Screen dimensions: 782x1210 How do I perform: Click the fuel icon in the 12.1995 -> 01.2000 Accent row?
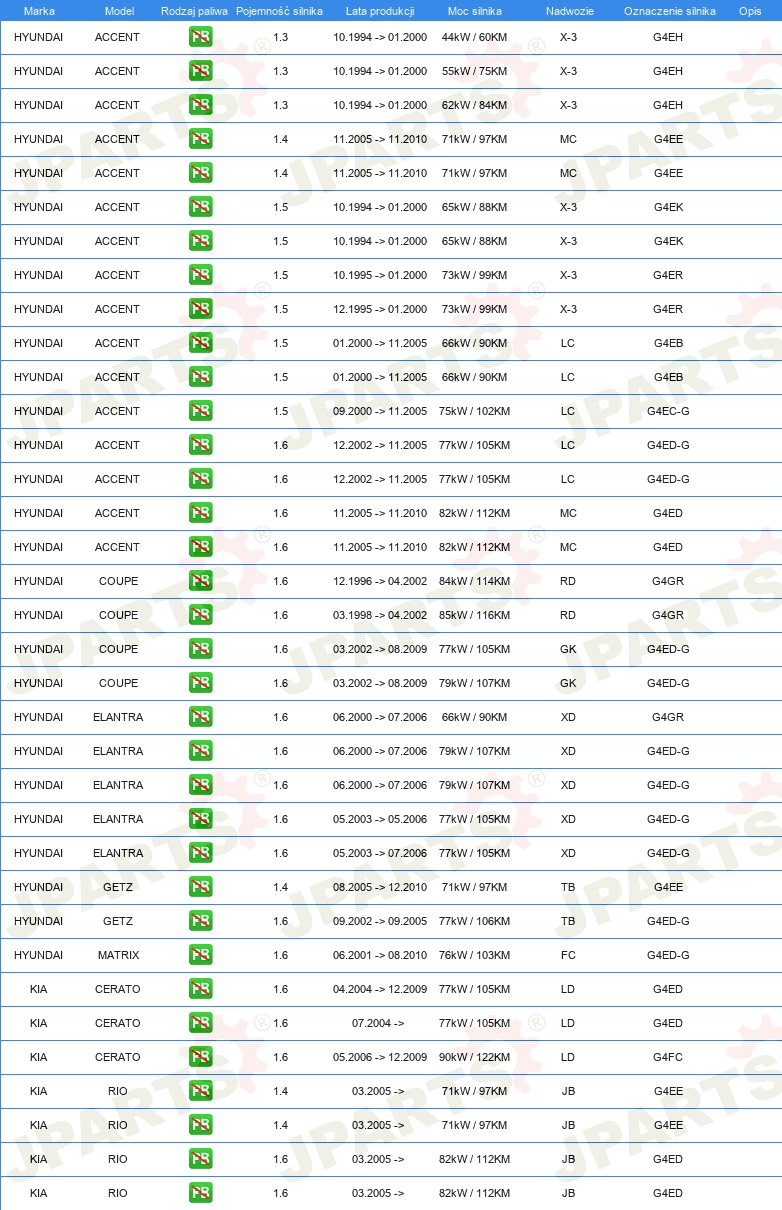(x=200, y=309)
